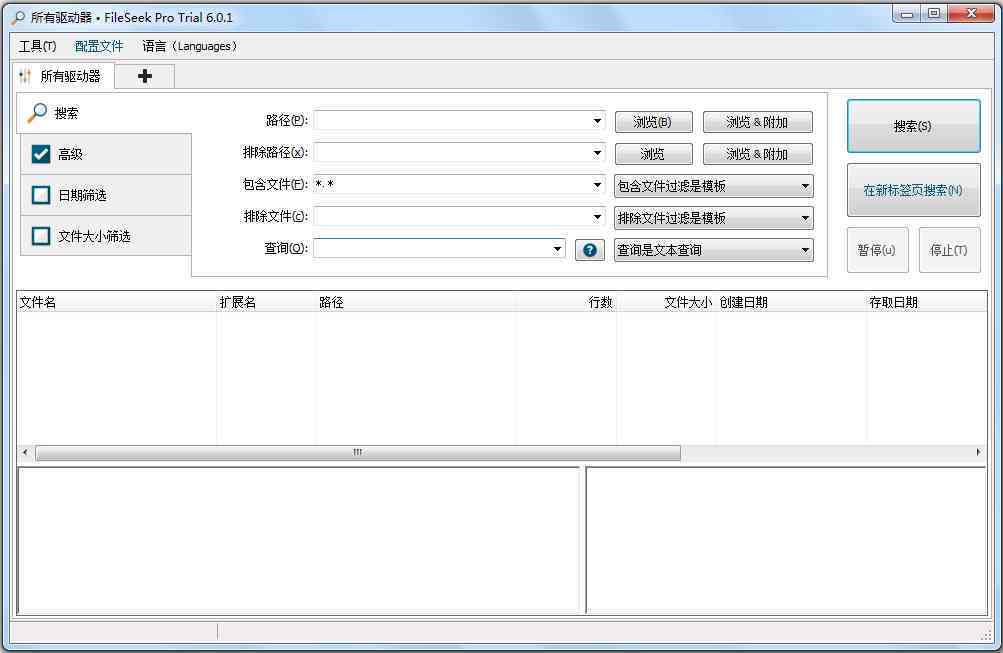Open the 工具(T) menu
The image size is (1003, 653).
coord(38,46)
